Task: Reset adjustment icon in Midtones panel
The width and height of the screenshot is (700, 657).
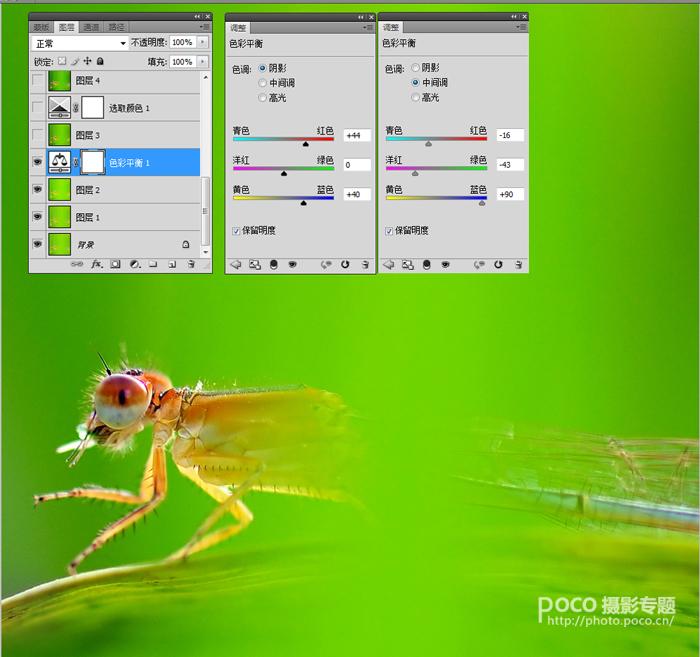Action: (498, 265)
